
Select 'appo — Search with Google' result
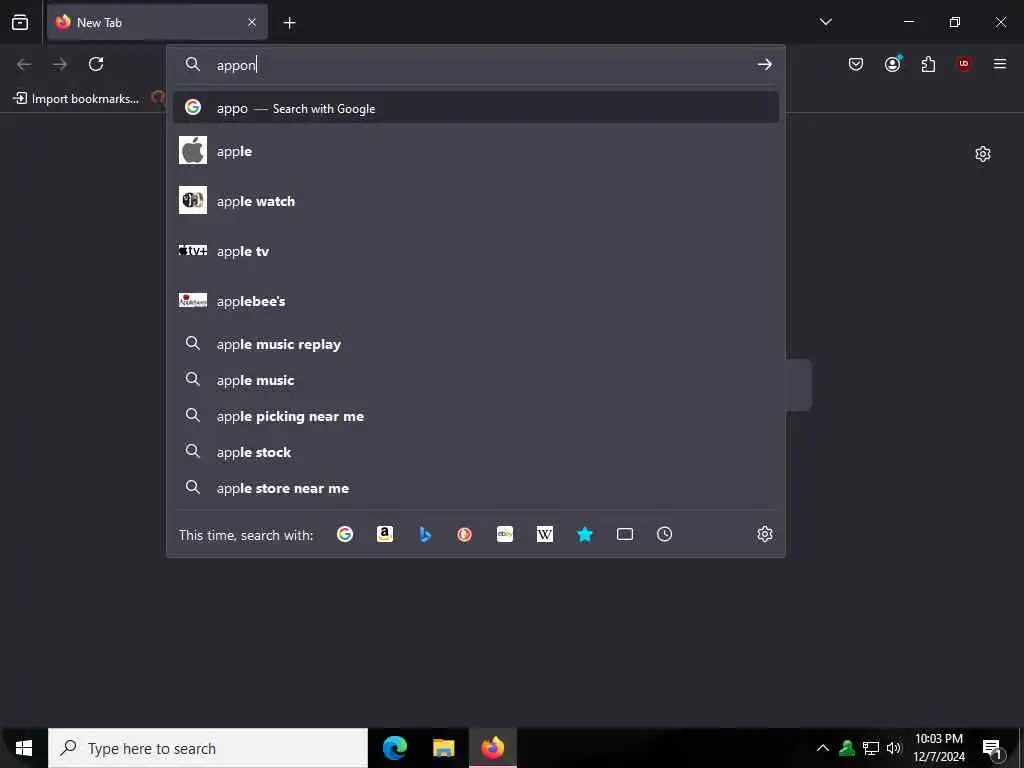tap(475, 108)
